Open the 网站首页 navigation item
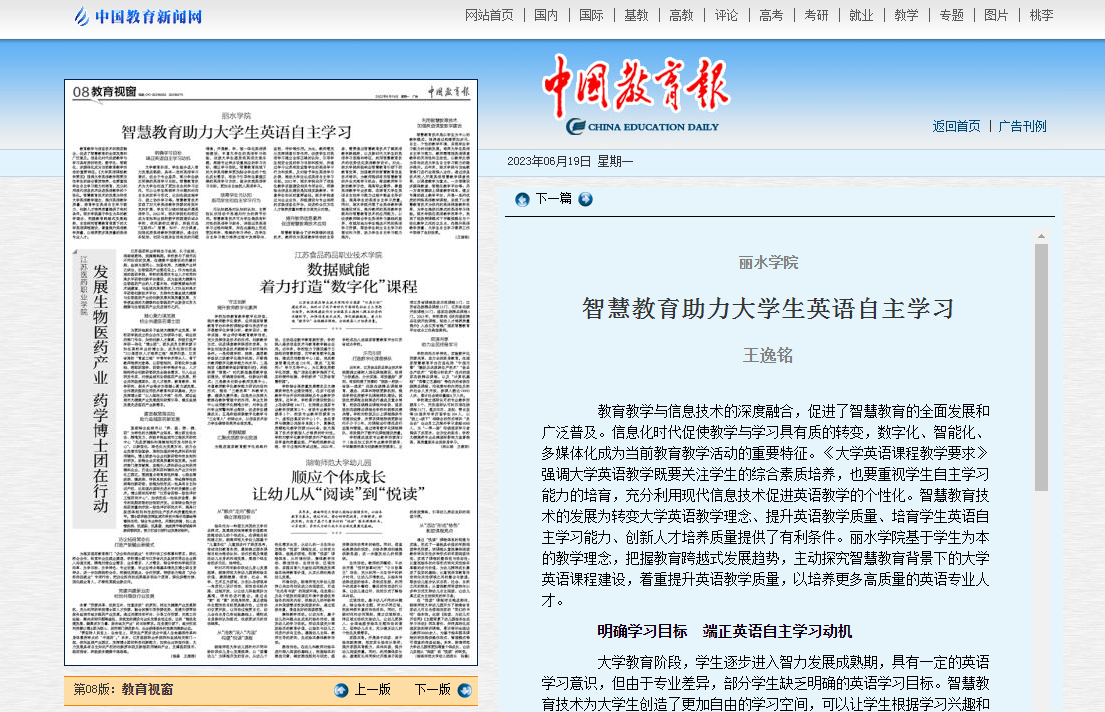 point(489,15)
